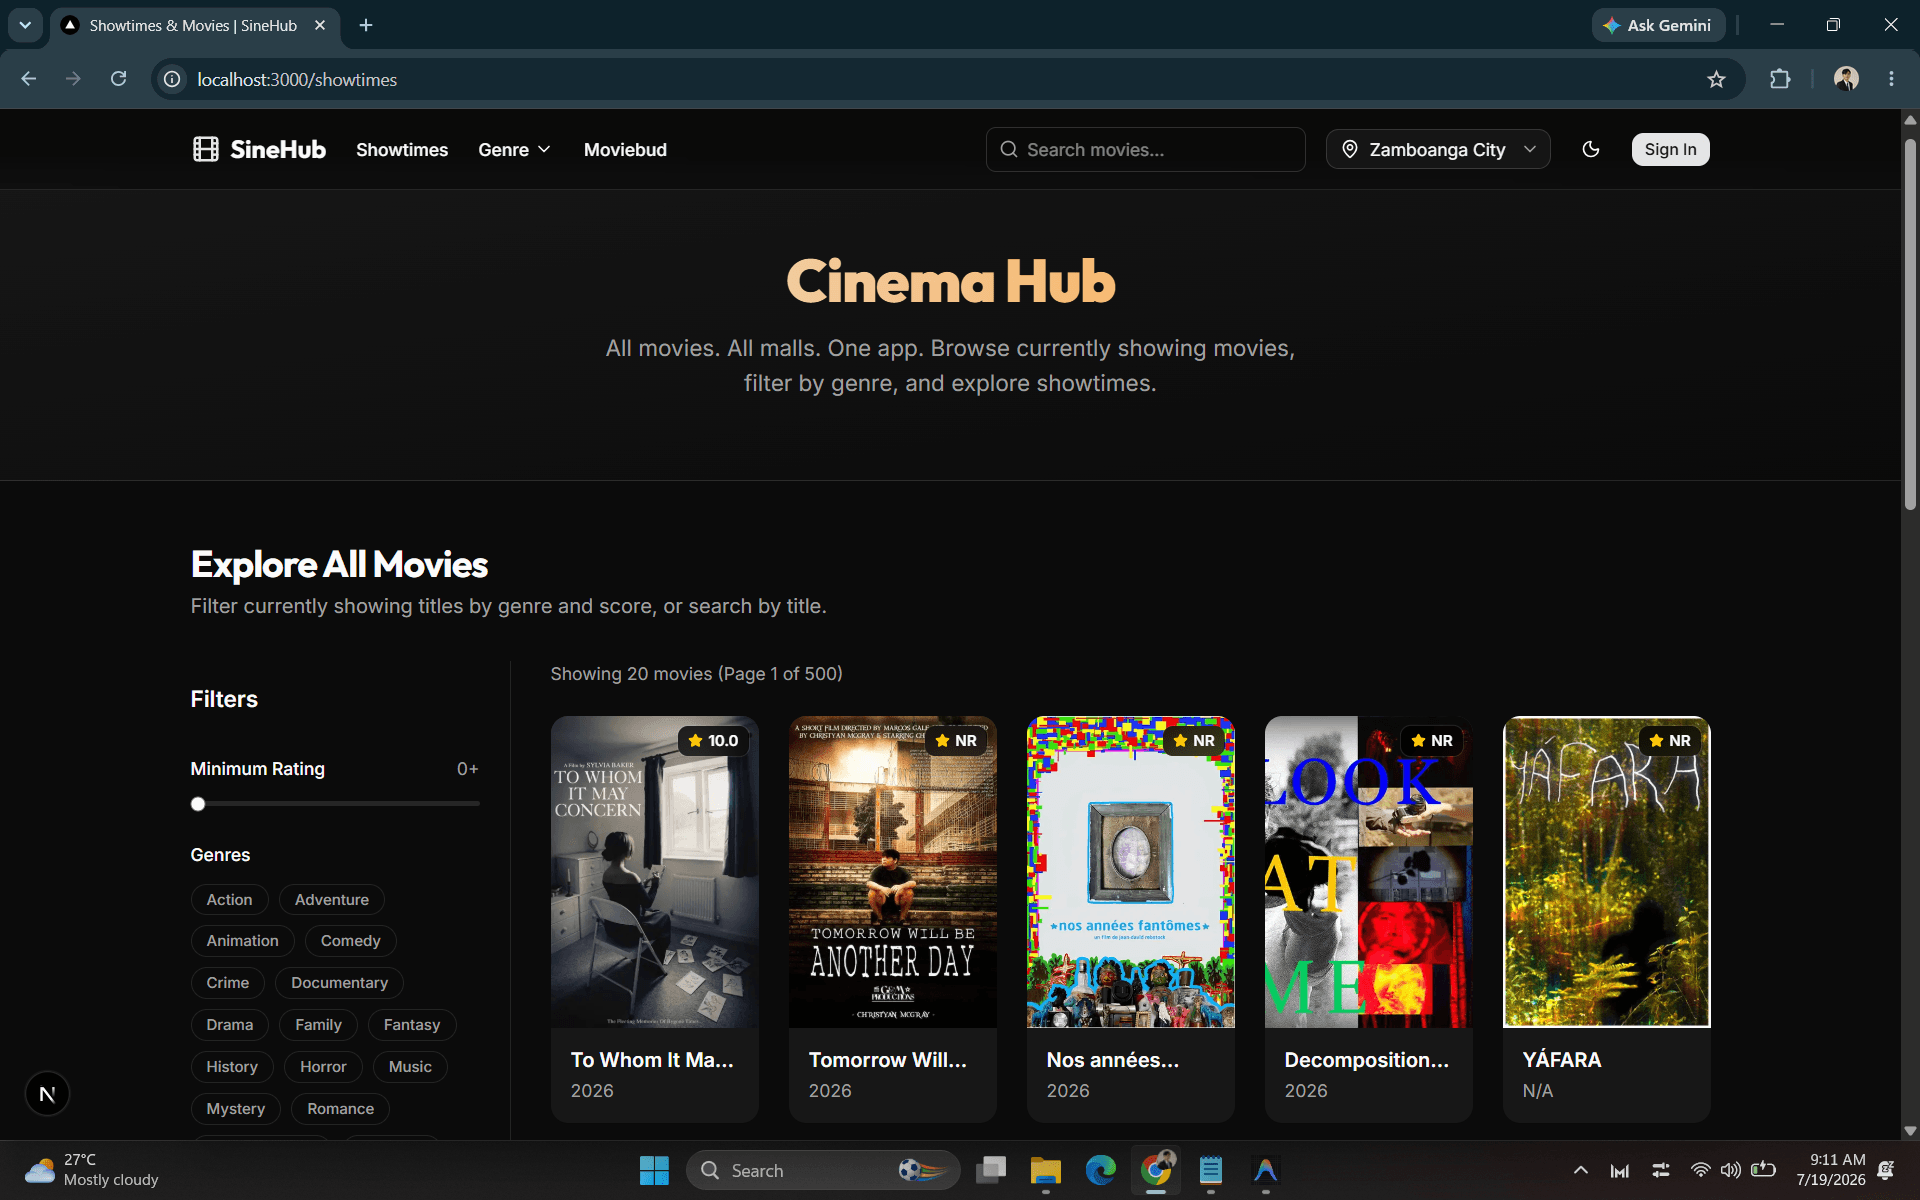This screenshot has width=1920, height=1200.
Task: Open the tab search chevron in Chrome
Action: coord(25,25)
